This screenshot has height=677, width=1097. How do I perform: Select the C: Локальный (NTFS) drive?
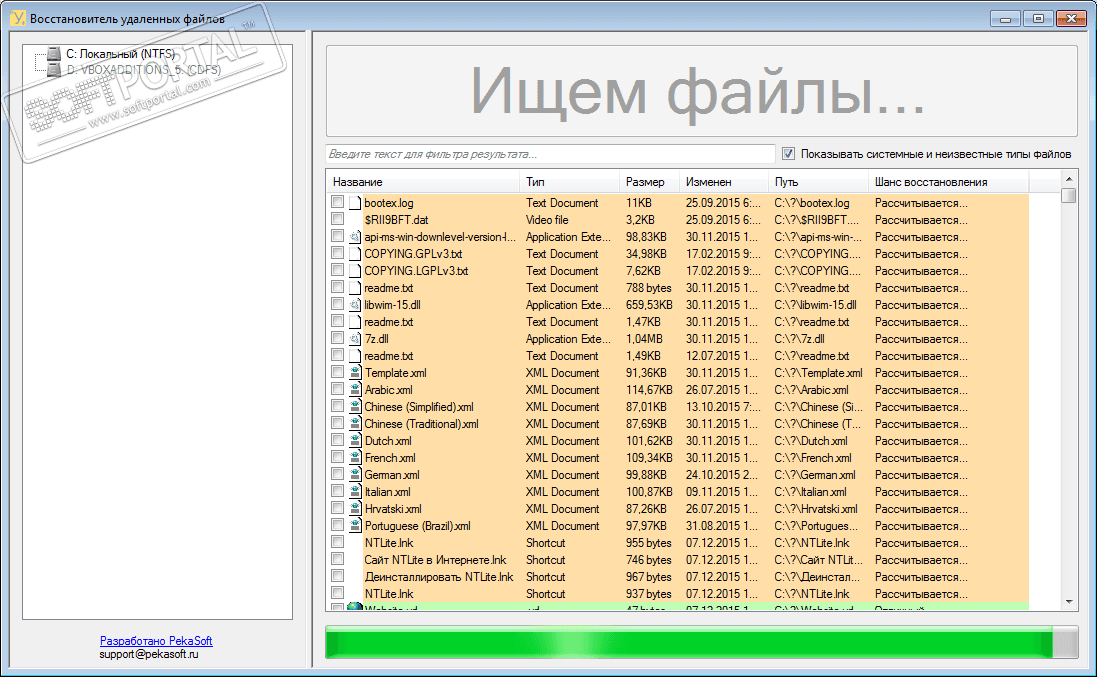pos(120,54)
